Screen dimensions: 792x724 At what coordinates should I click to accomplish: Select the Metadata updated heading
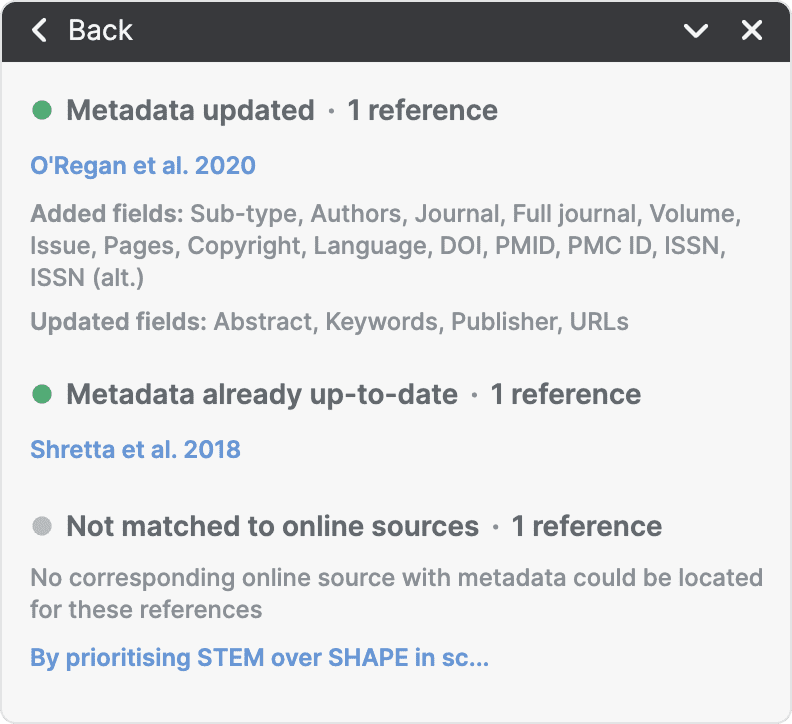[190, 110]
